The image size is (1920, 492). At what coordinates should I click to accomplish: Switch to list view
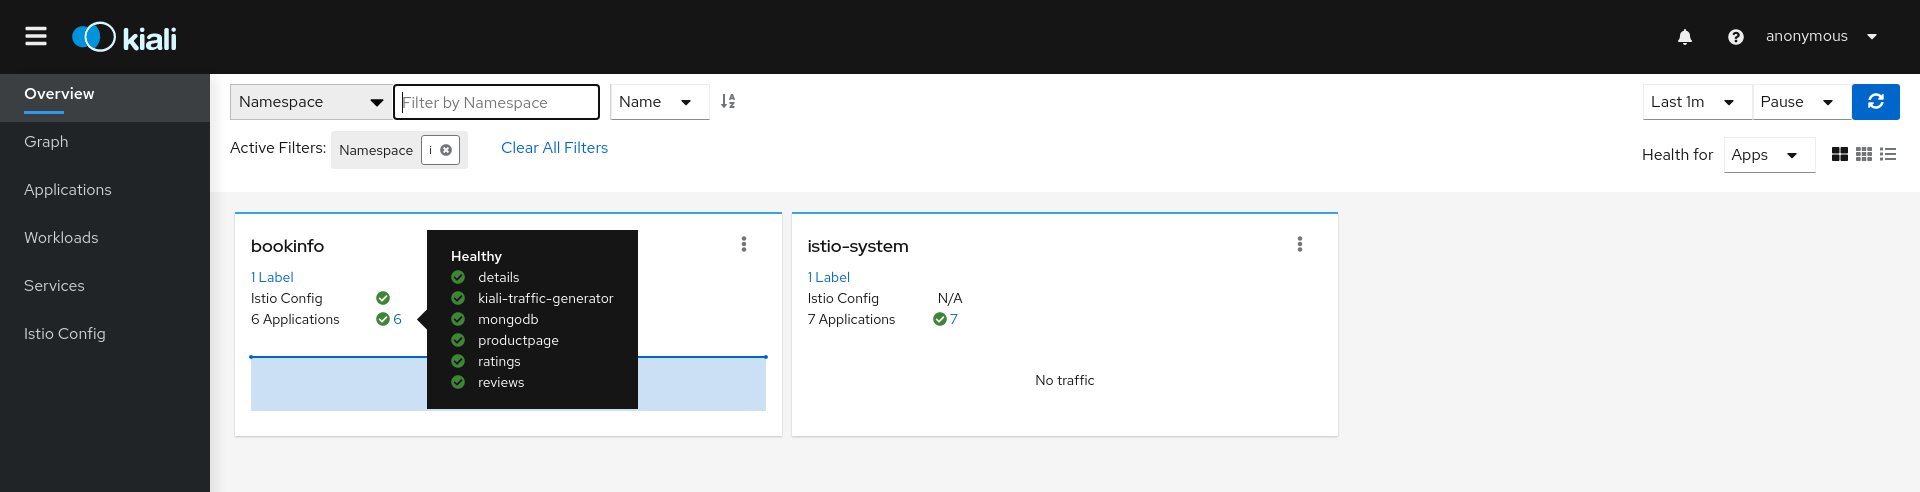tap(1888, 154)
